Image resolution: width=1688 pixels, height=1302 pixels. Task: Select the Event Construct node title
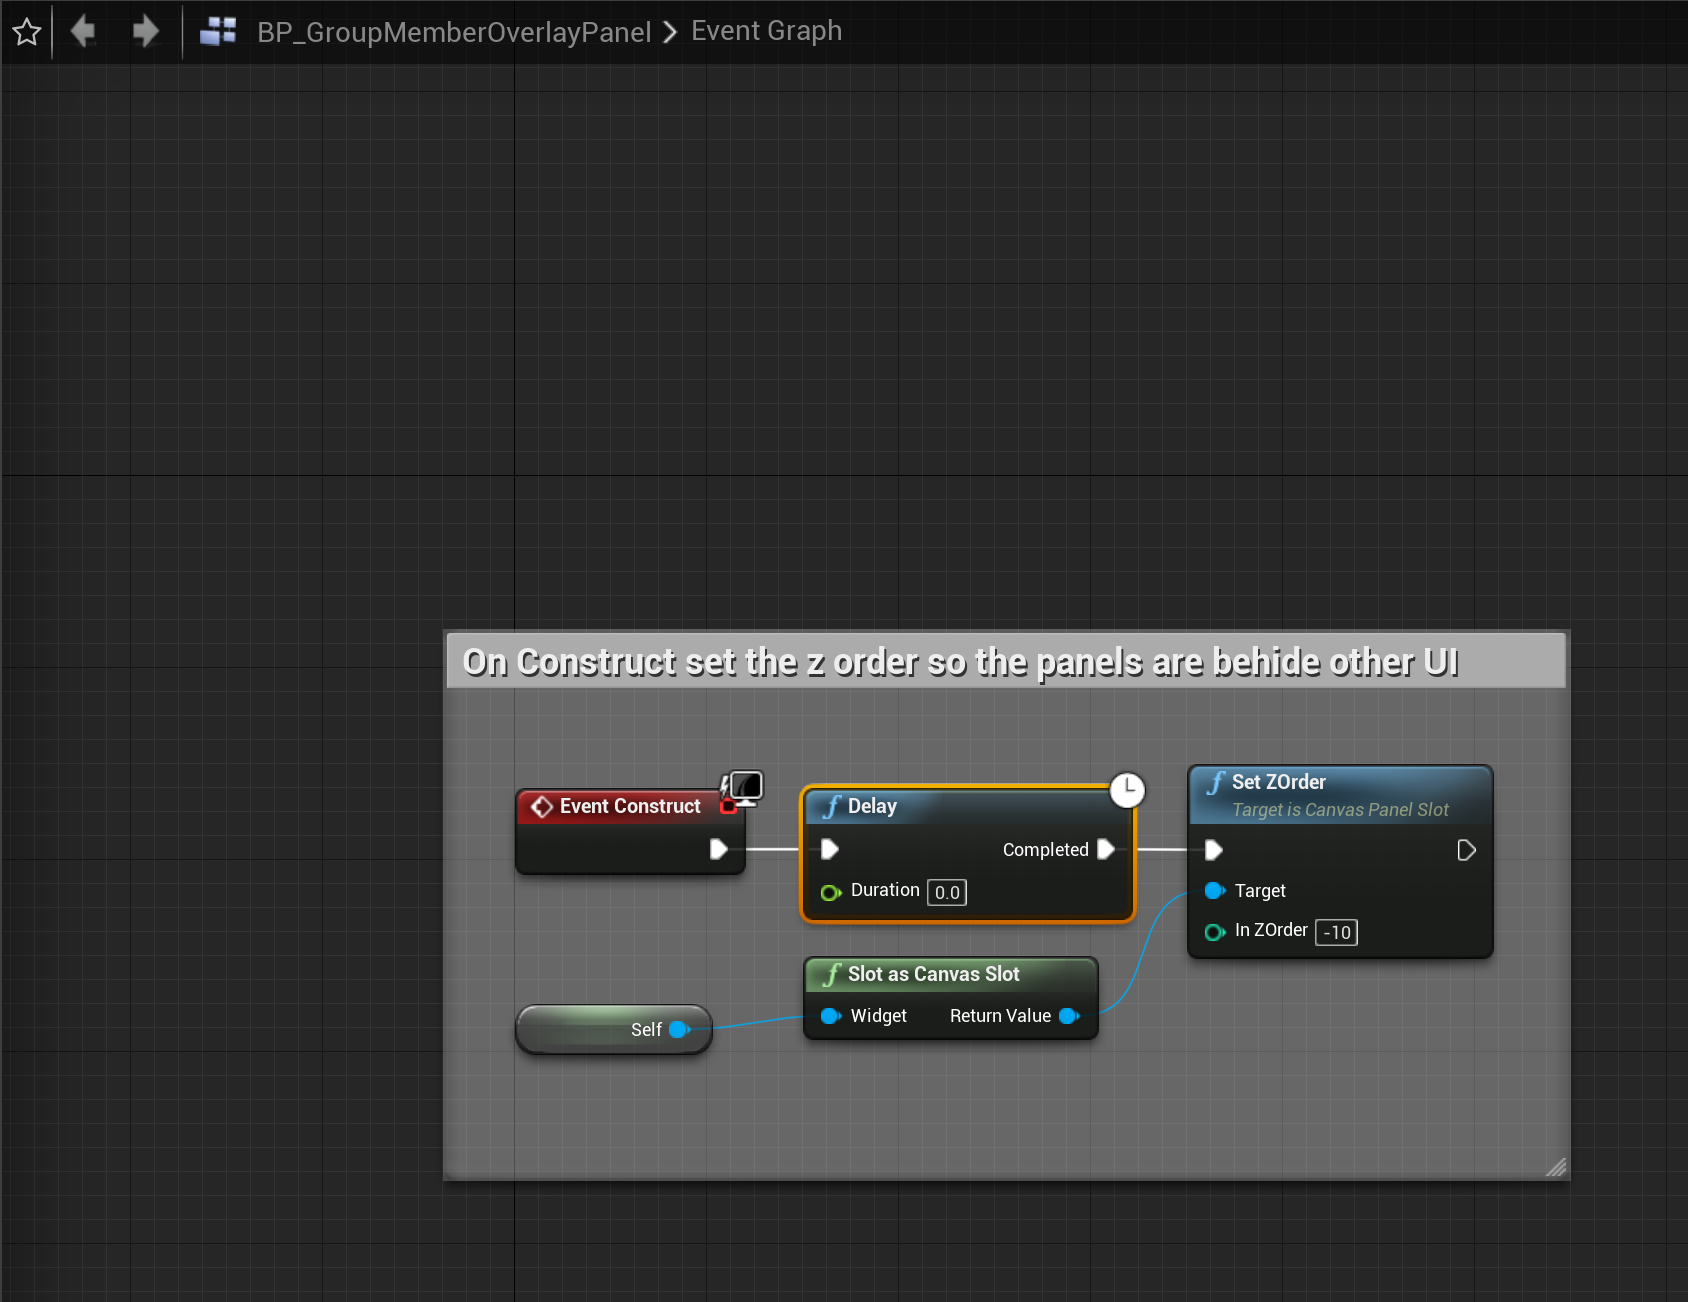(630, 806)
